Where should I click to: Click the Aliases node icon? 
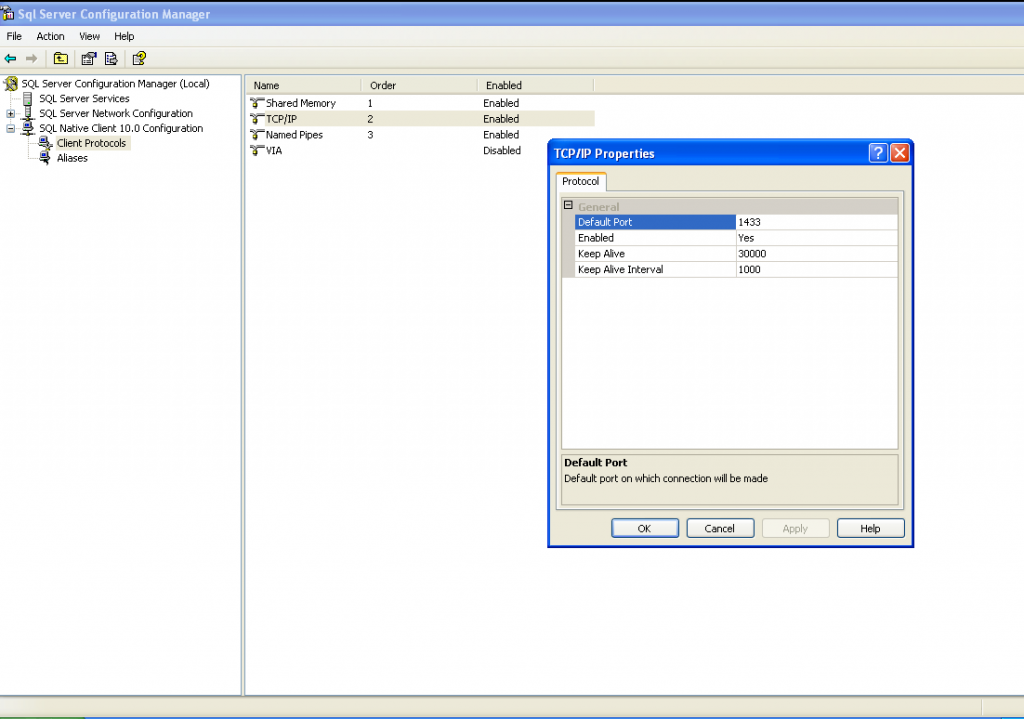[42, 157]
